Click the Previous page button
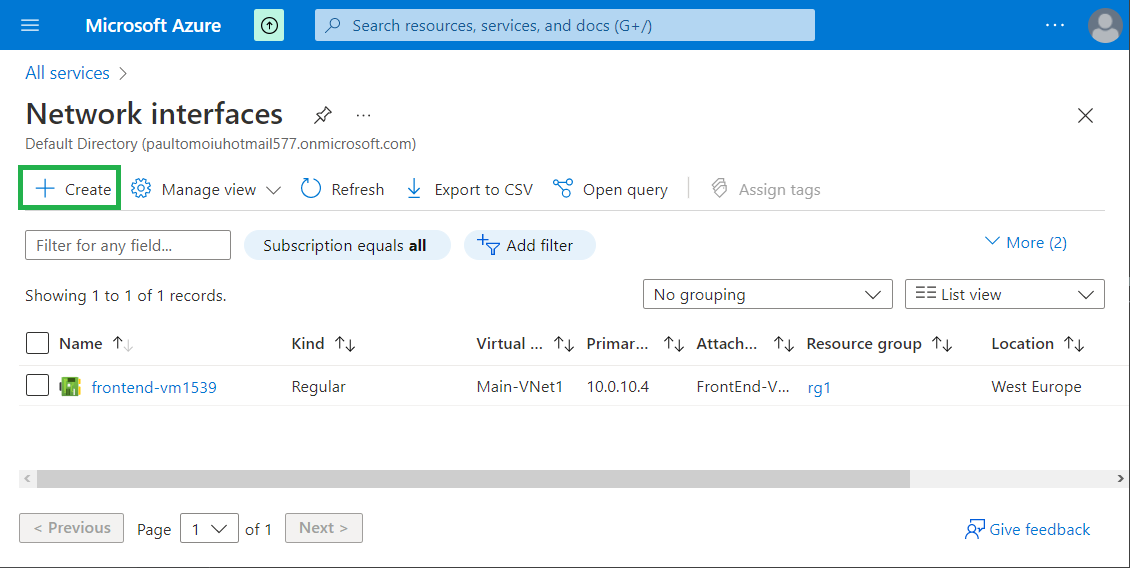This screenshot has width=1130, height=568. point(71,528)
